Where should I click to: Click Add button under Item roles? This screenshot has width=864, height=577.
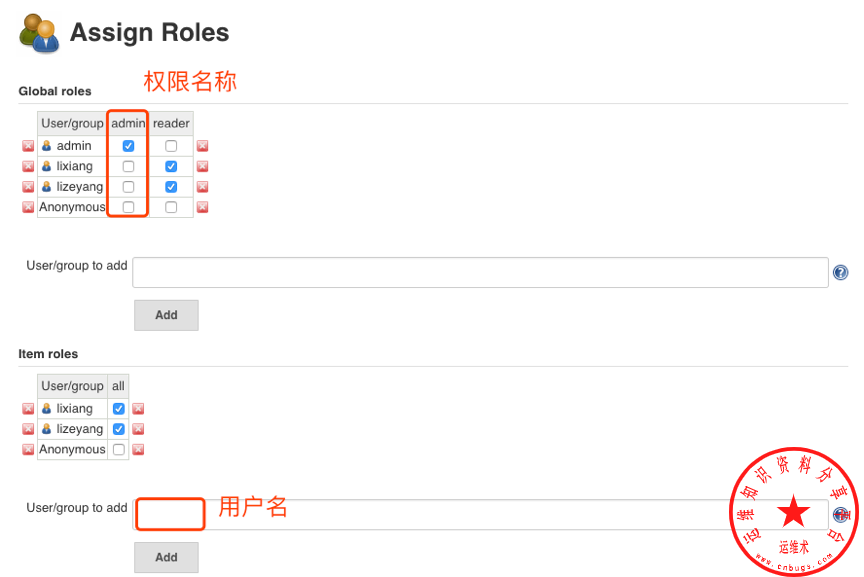tap(166, 557)
